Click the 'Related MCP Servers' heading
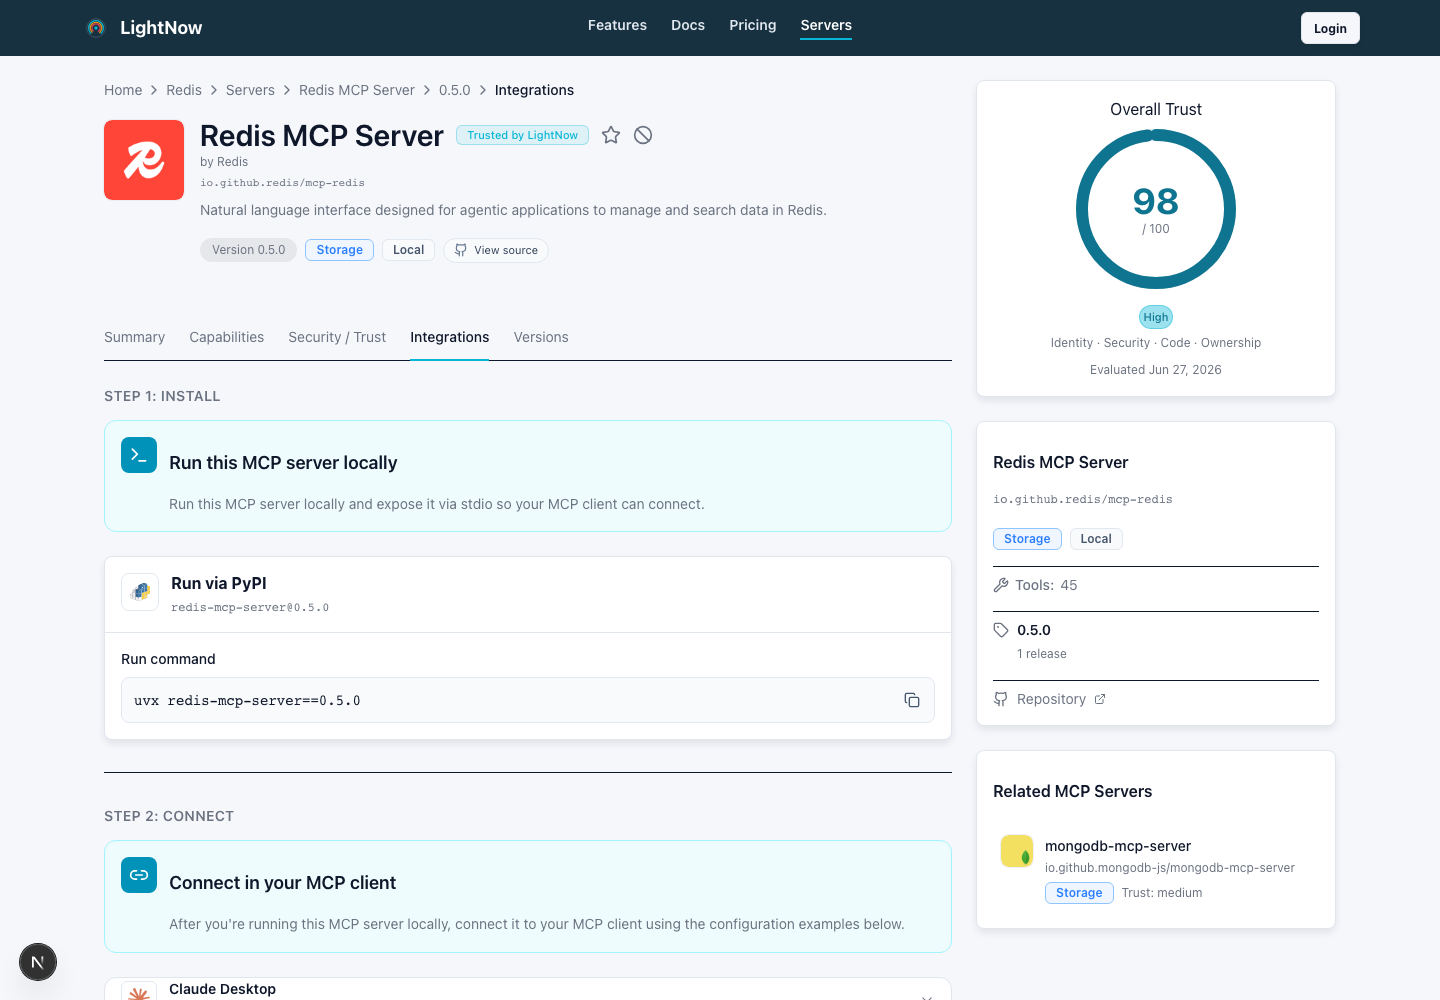 (1072, 791)
